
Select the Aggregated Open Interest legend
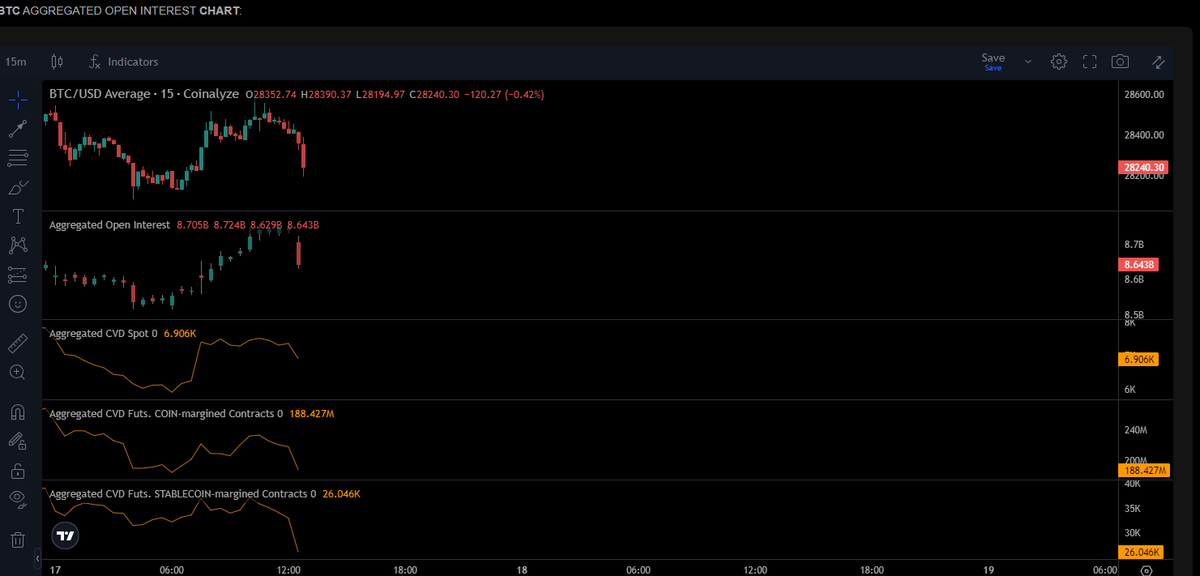(x=109, y=225)
